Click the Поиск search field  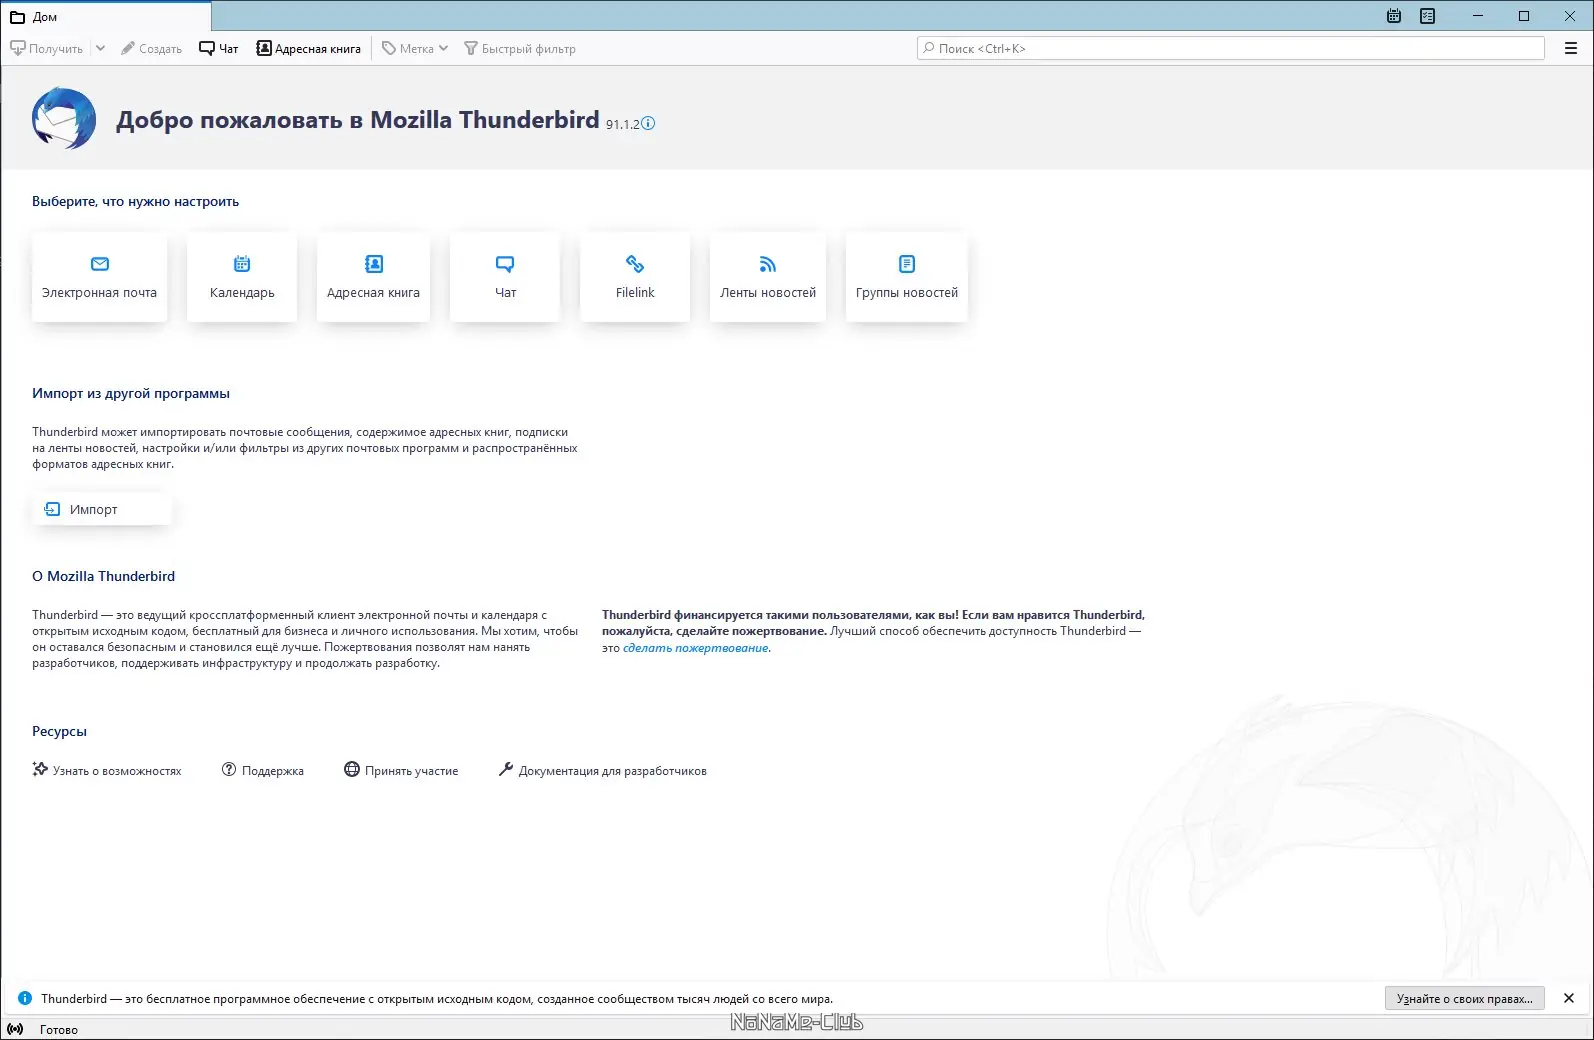pyautogui.click(x=1231, y=48)
